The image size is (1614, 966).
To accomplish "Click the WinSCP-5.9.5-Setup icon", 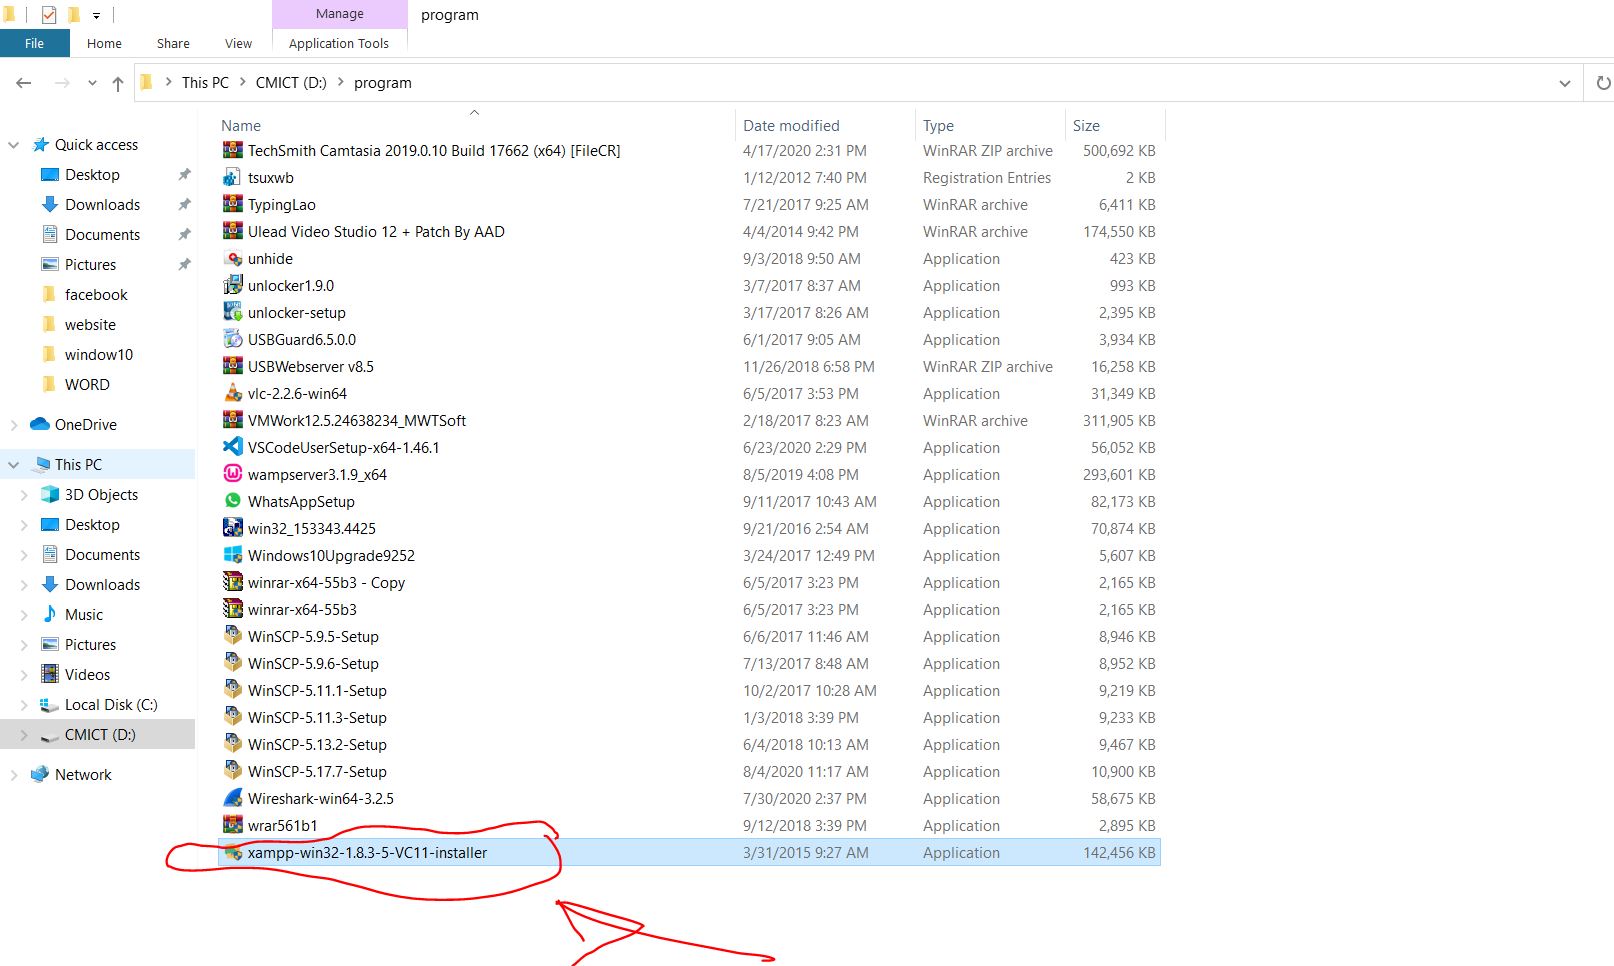I will [233, 636].
